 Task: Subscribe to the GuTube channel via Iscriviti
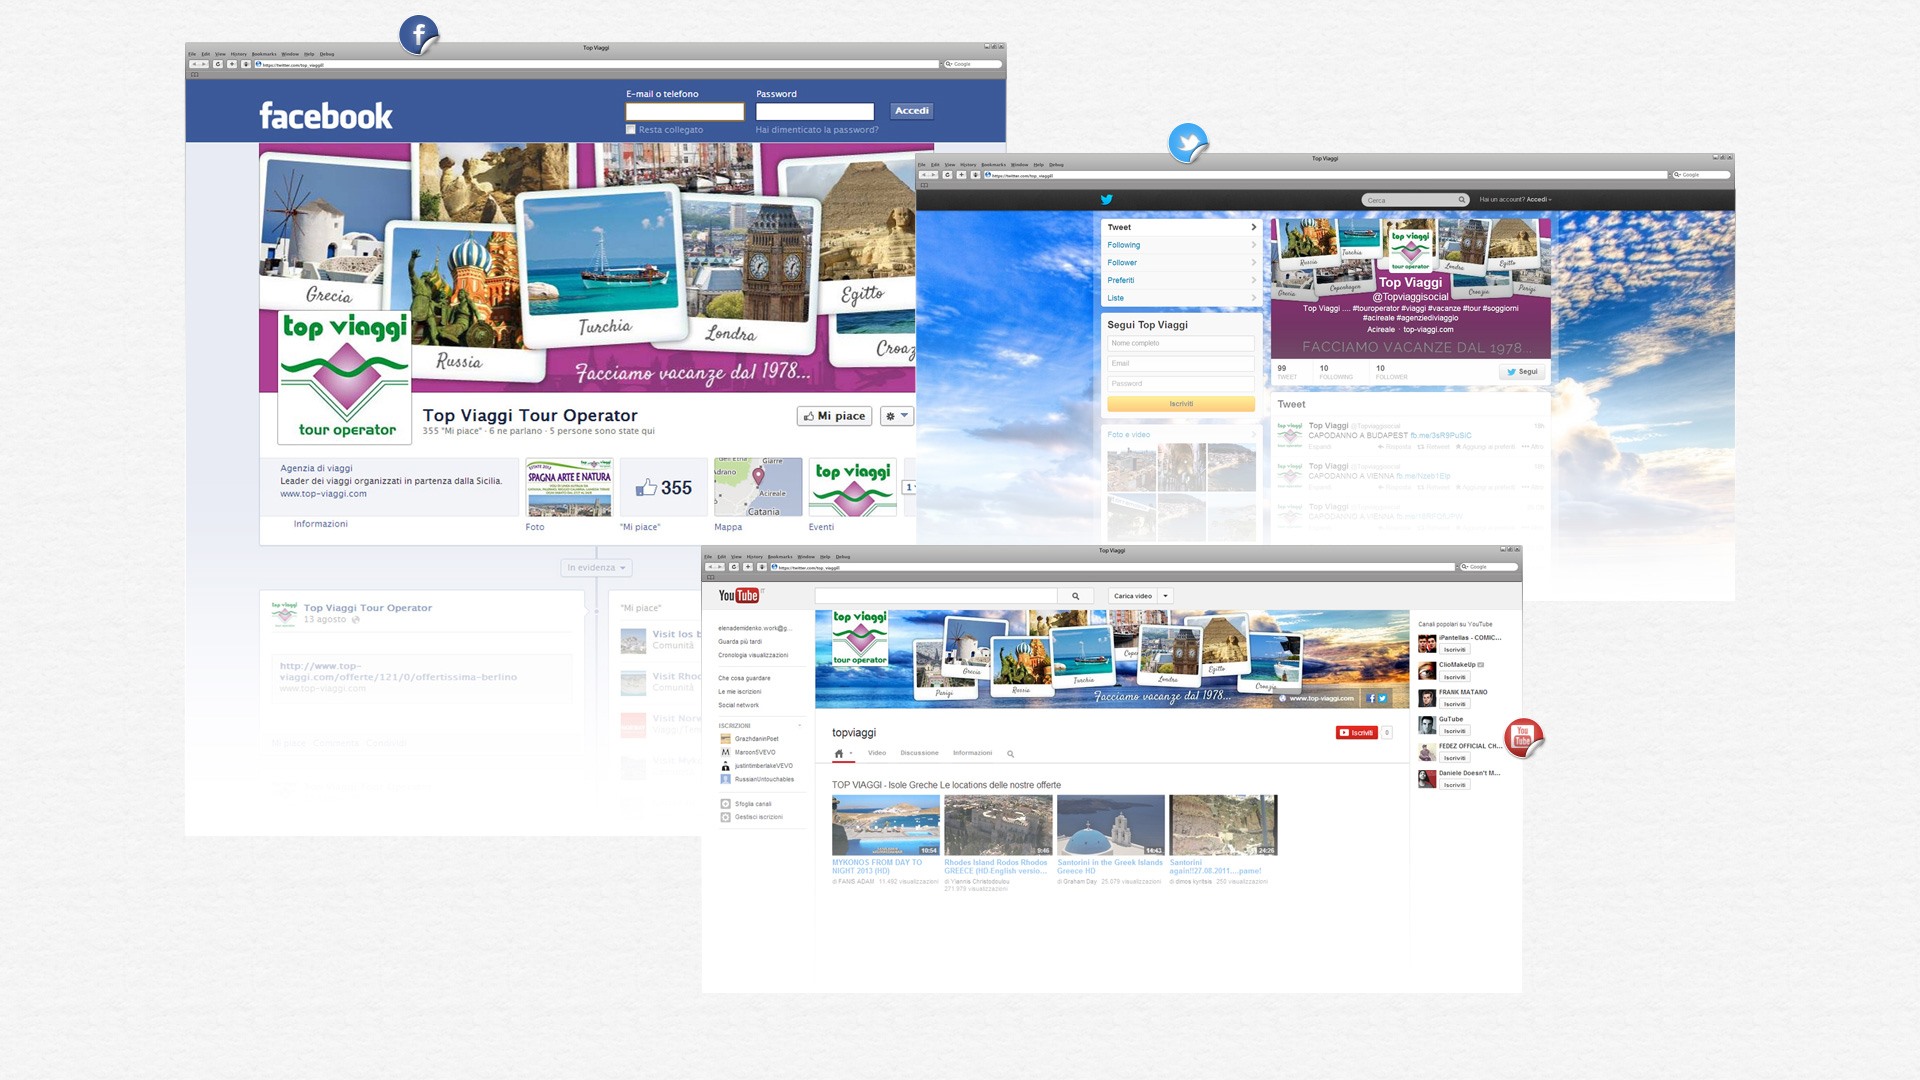[x=1454, y=731]
